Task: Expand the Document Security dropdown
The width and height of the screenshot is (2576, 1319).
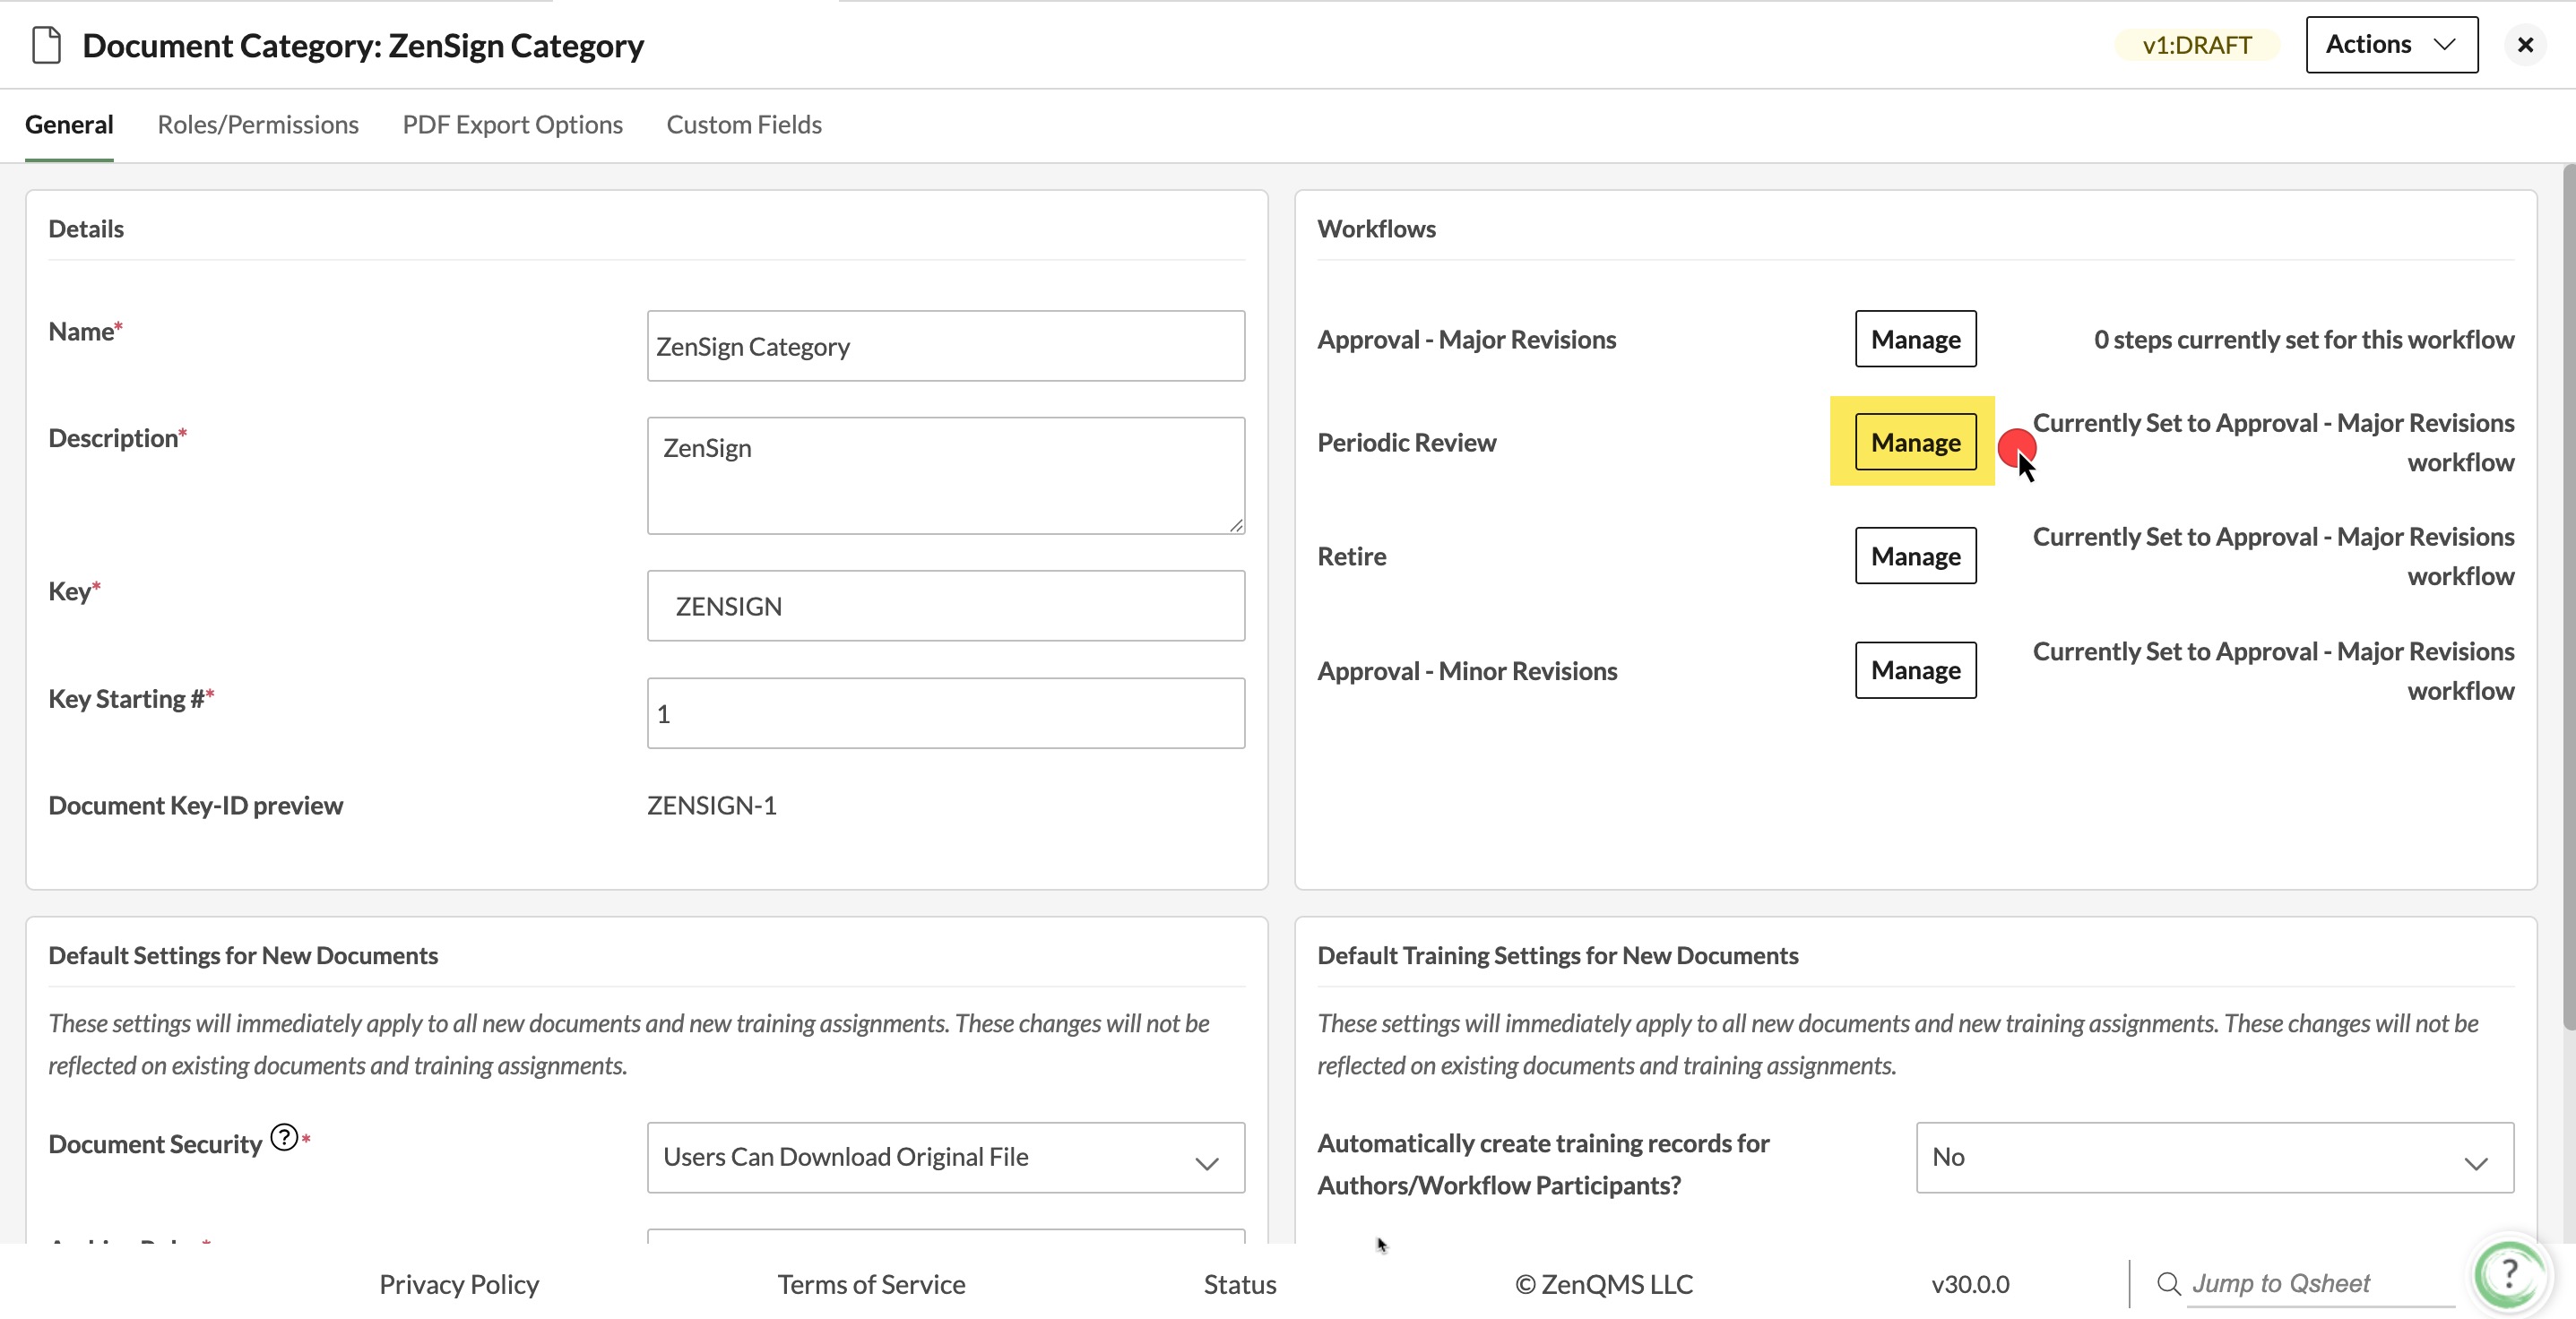Action: tap(946, 1157)
